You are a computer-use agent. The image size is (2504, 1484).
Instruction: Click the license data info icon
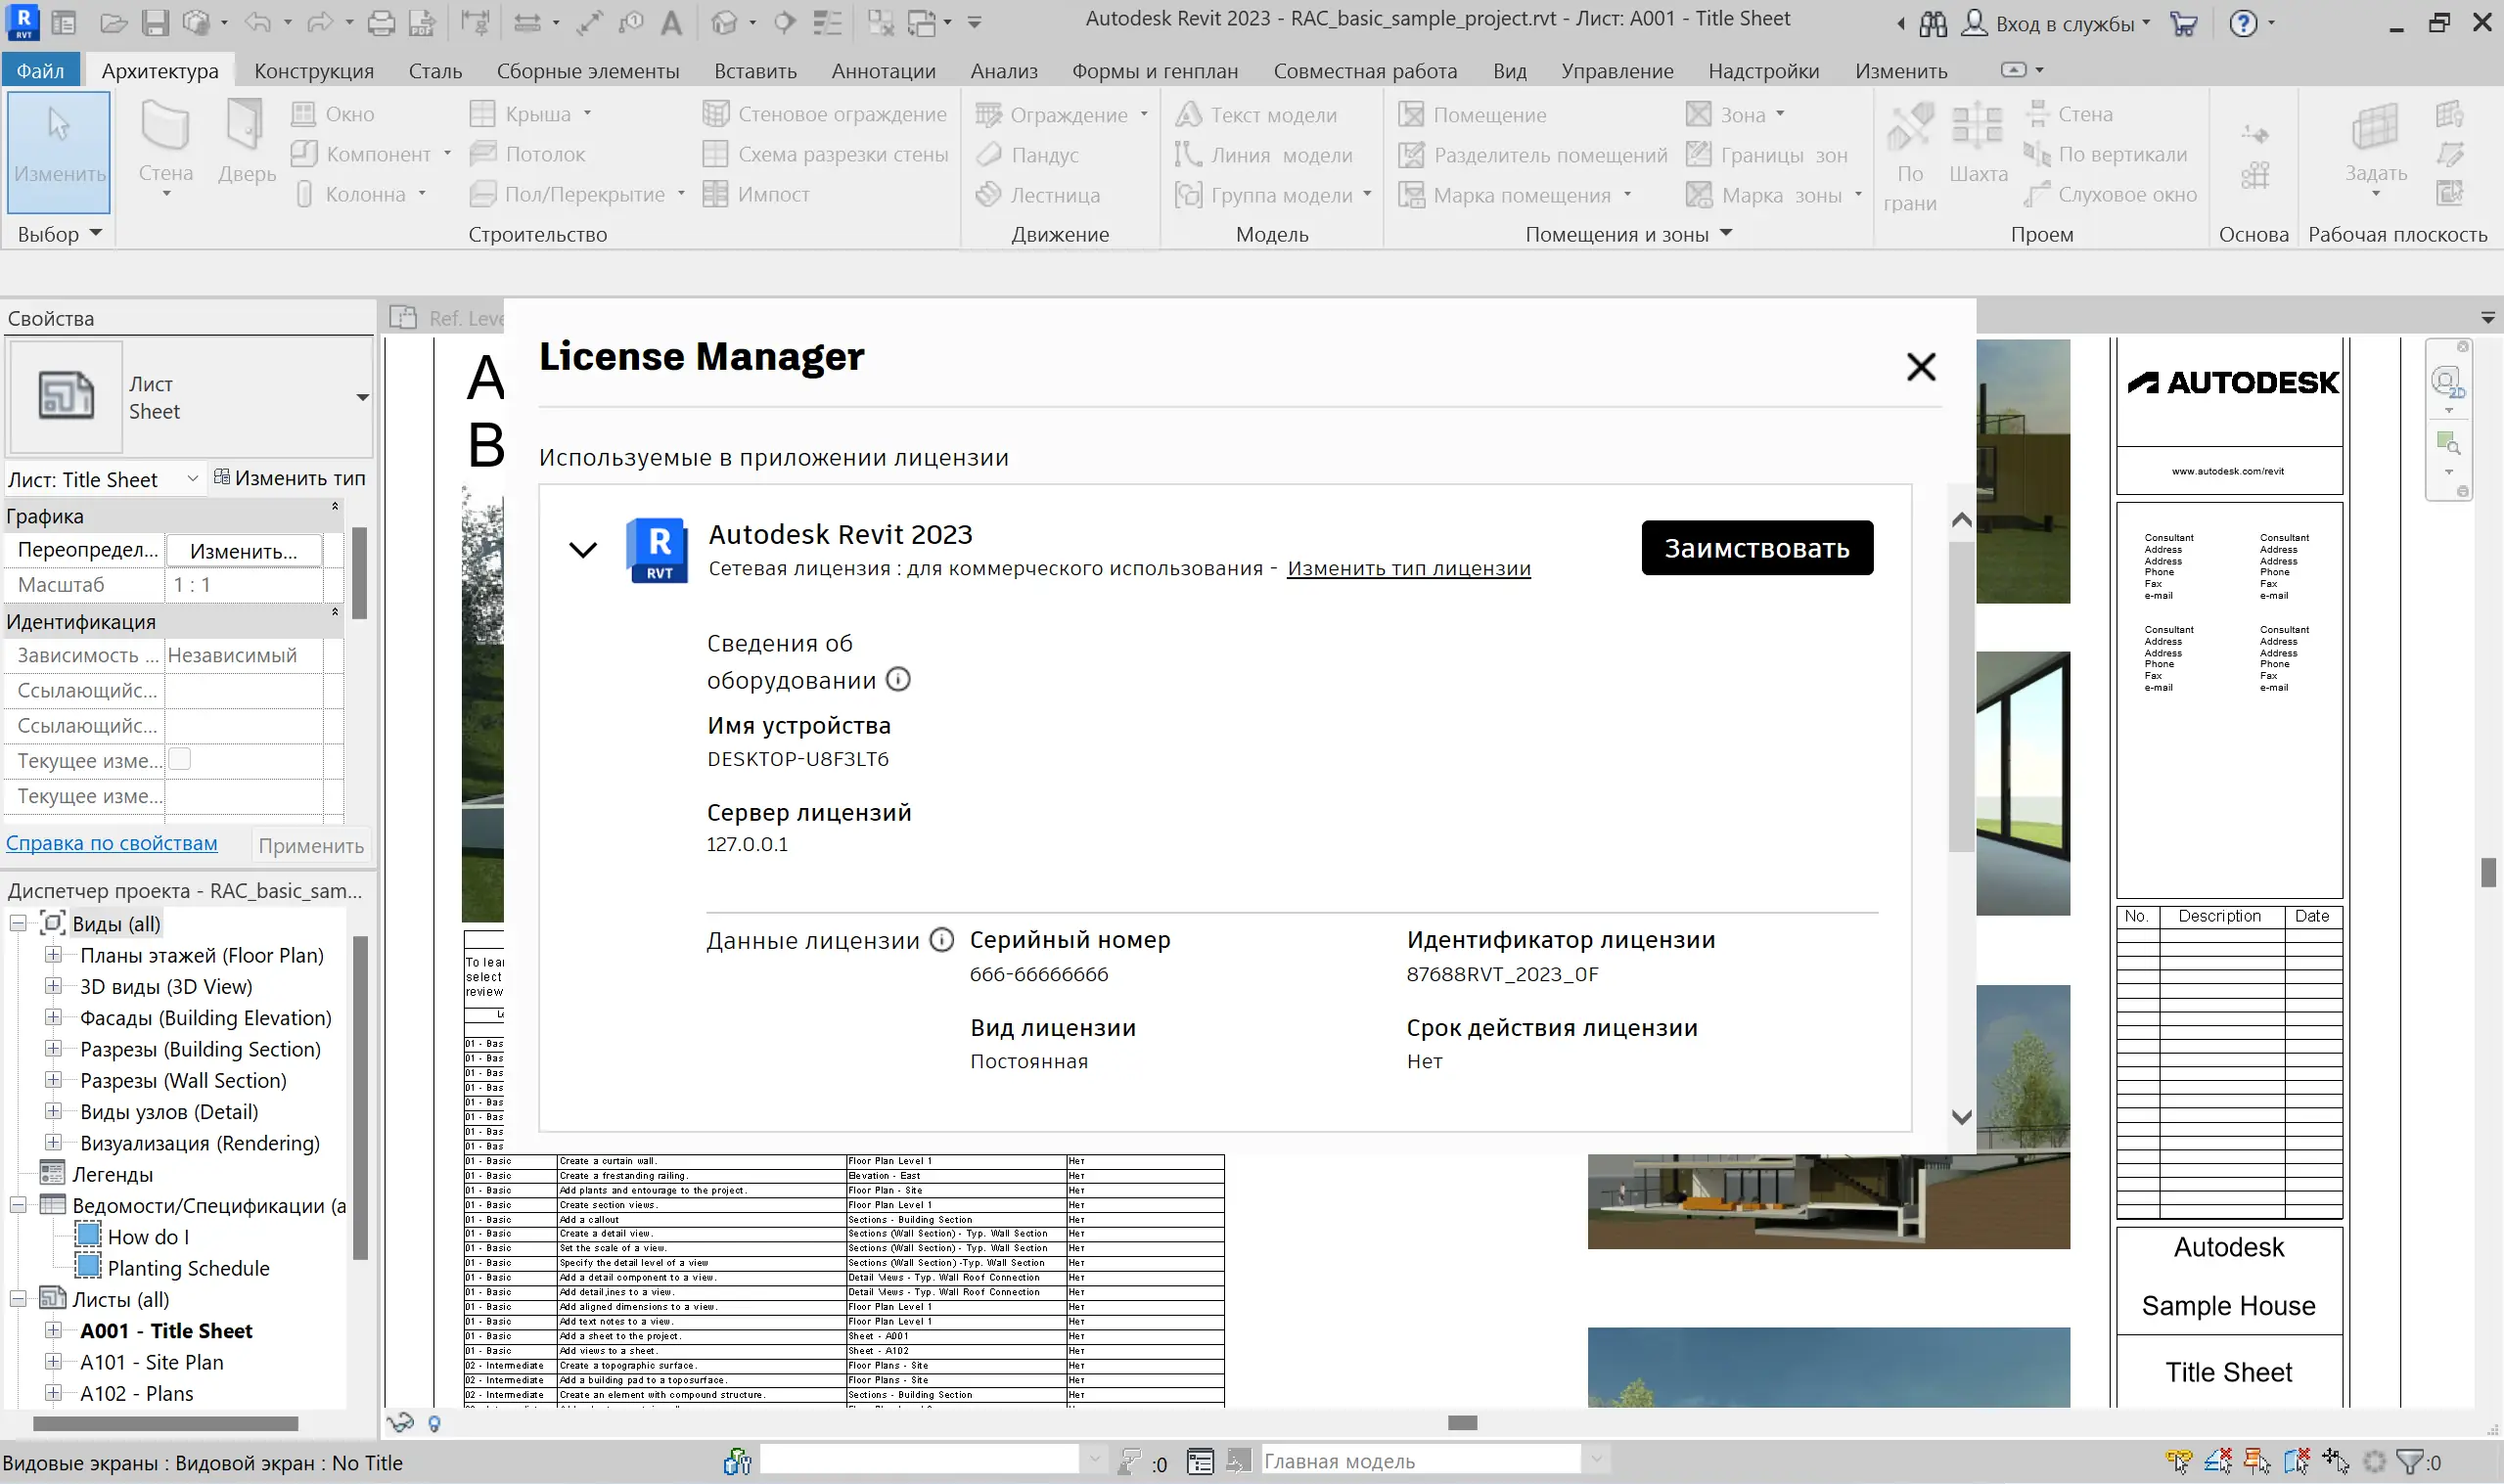point(941,940)
